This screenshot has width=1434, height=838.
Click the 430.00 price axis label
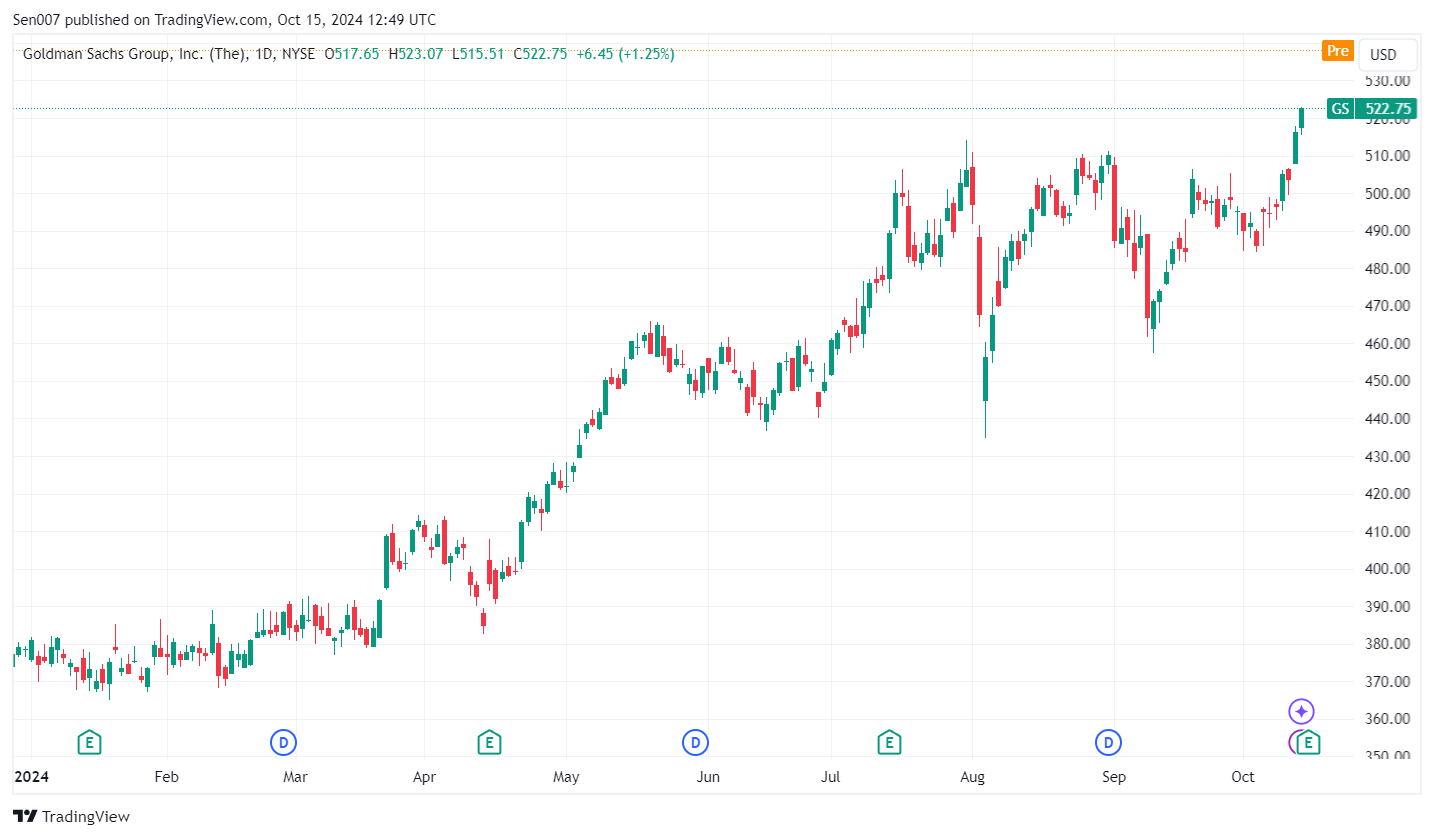point(1388,456)
